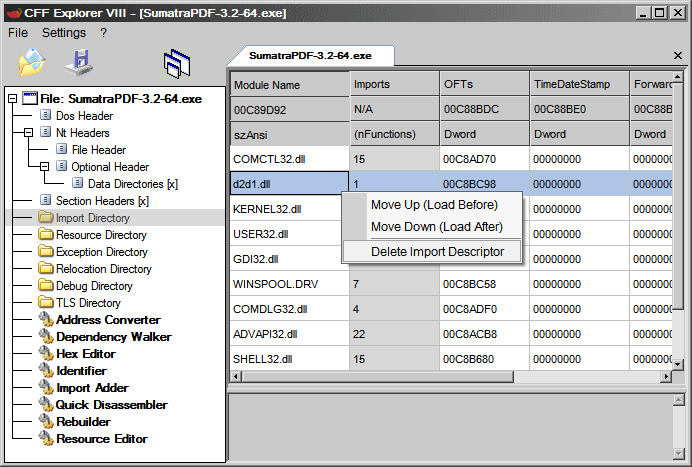Image resolution: width=692 pixels, height=467 pixels.
Task: Collapse the File: SumatraPDF-3.2-64.exe root node
Action: tap(12, 98)
